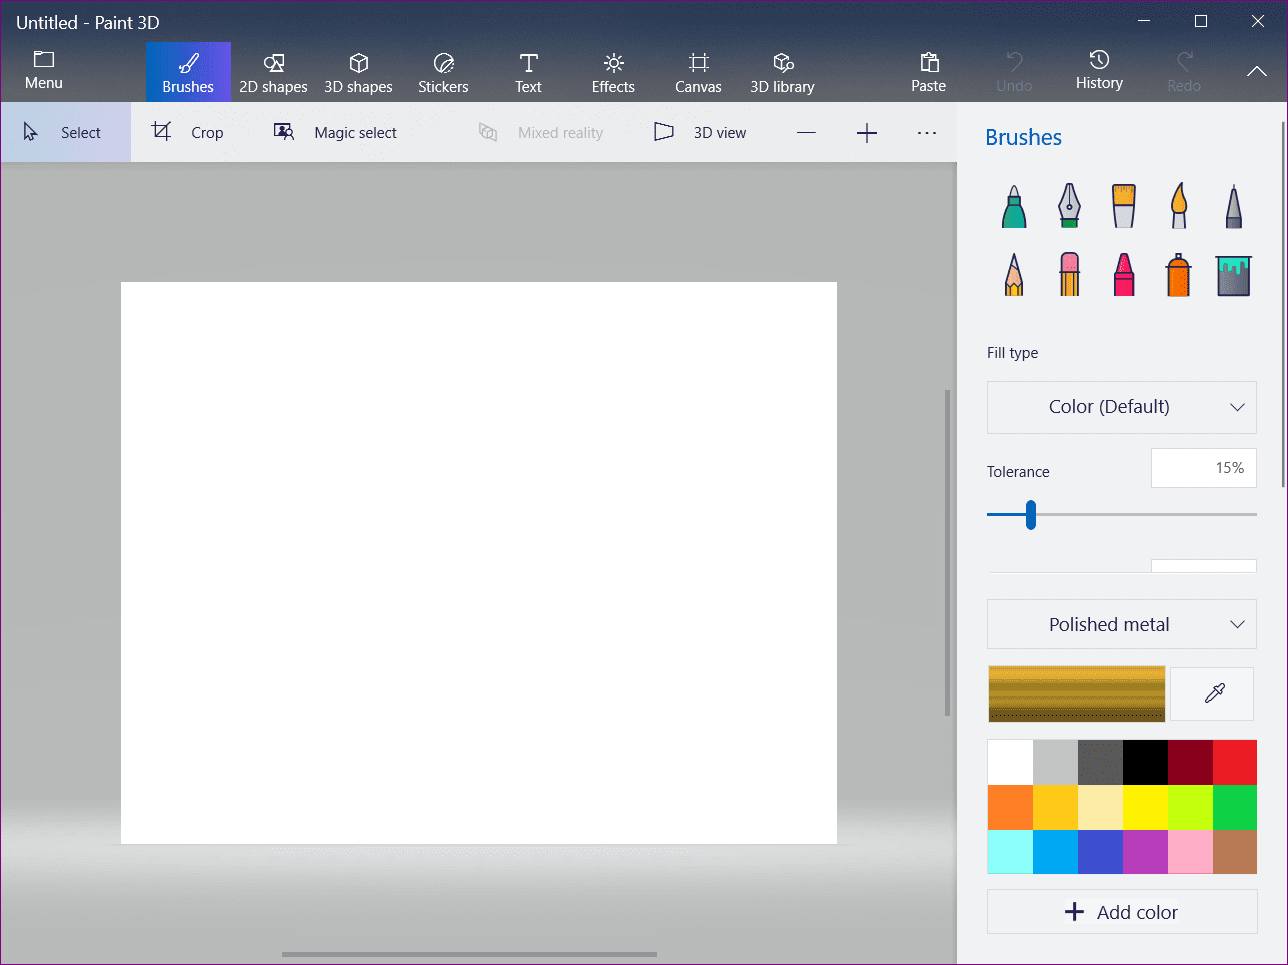Toggle the 3D view
The image size is (1288, 965).
point(700,132)
